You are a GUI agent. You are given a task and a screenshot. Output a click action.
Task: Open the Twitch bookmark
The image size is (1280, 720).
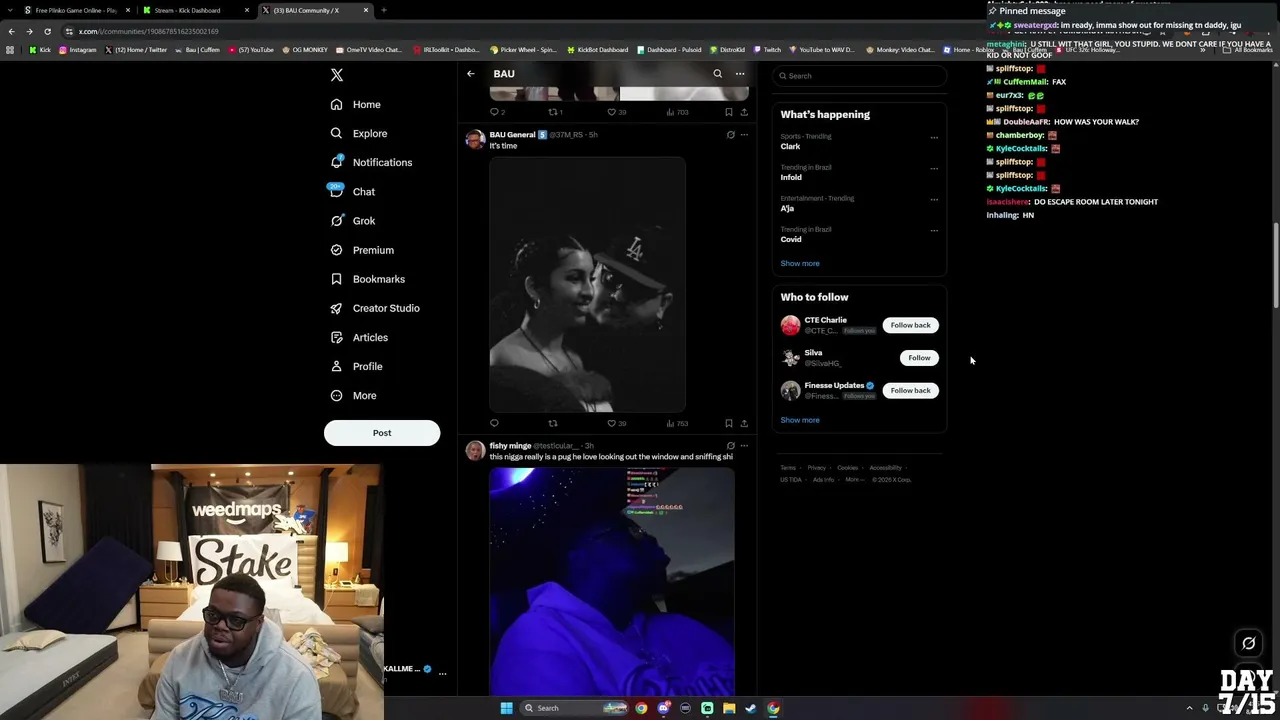coord(768,50)
